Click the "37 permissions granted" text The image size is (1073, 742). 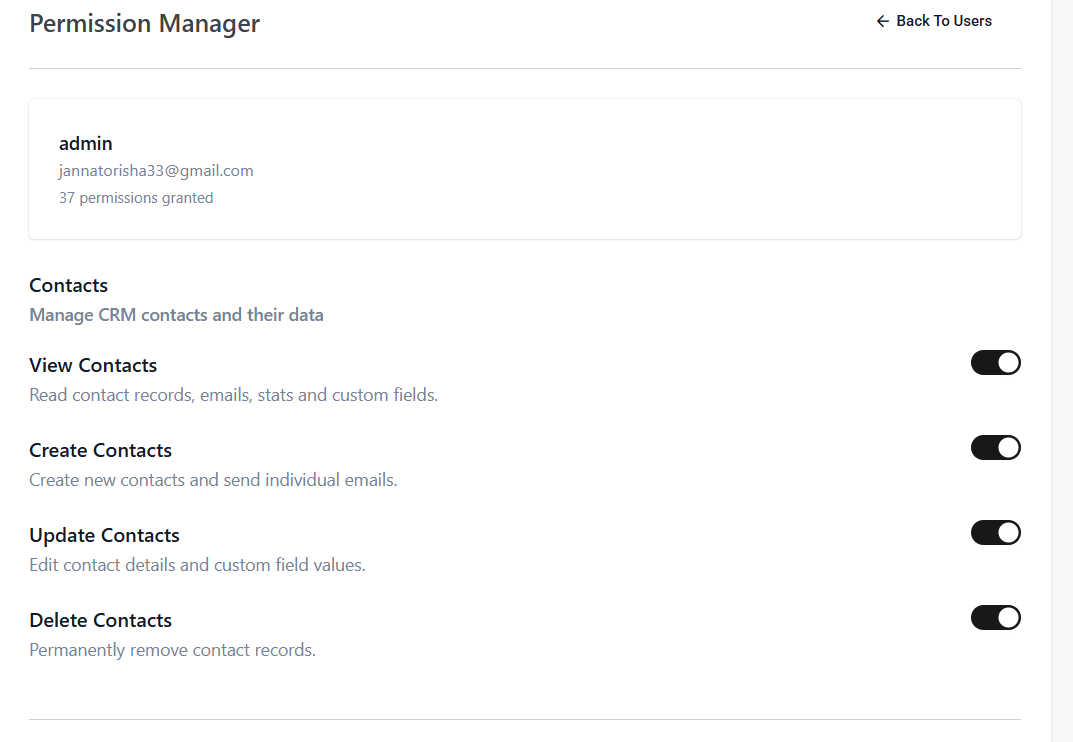pos(136,198)
